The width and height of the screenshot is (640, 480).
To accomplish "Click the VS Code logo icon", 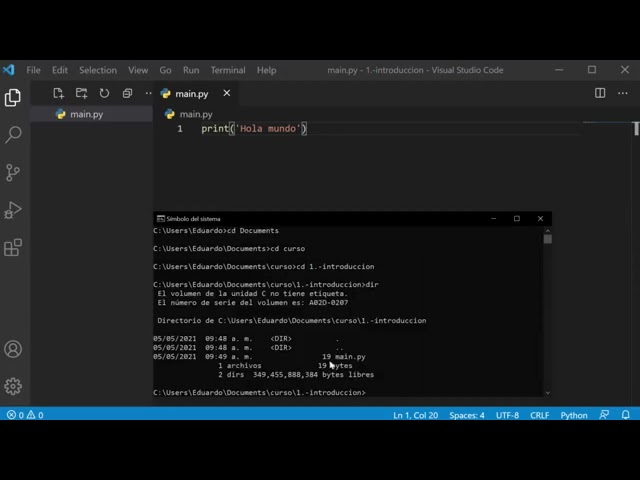I will pyautogui.click(x=9, y=70).
